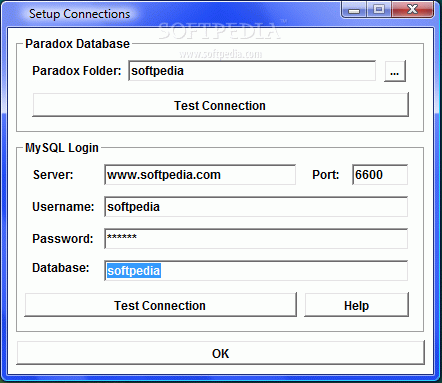Click the Paradox Folder label
The height and width of the screenshot is (383, 442).
[77, 71]
